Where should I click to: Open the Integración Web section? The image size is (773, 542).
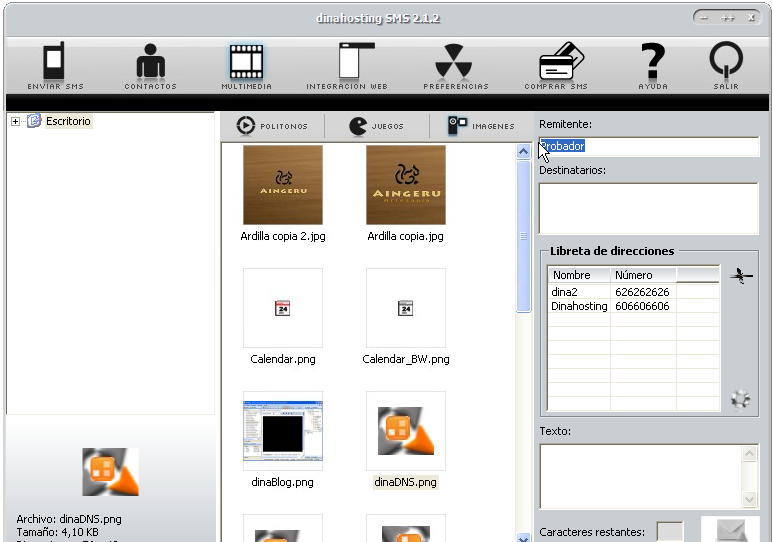coord(347,66)
